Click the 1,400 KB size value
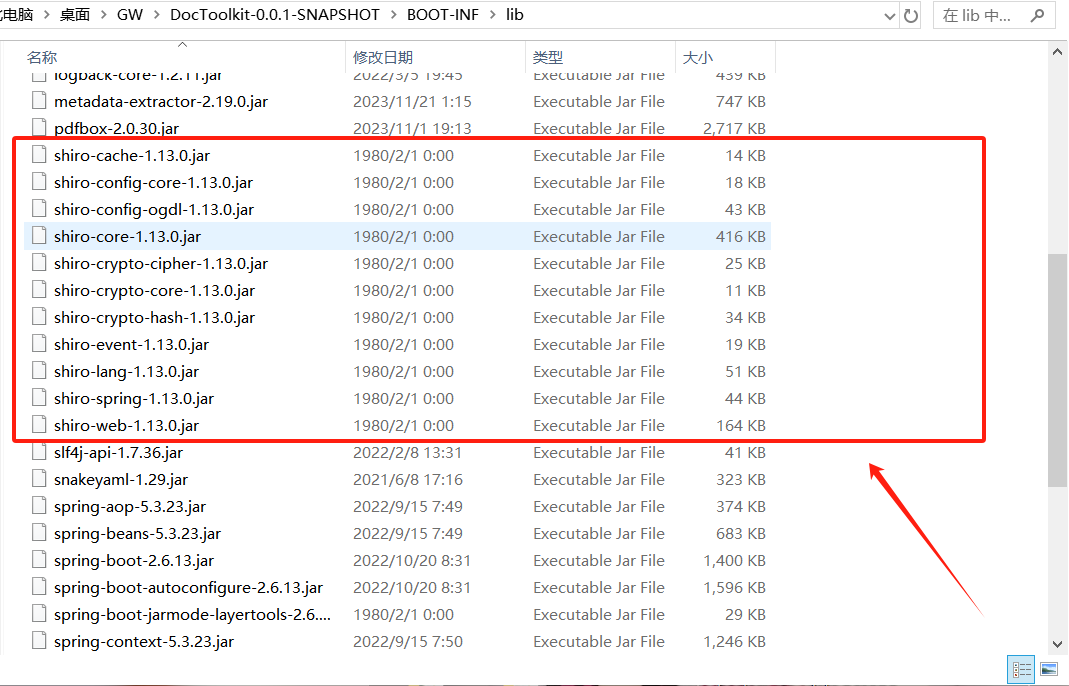Viewport: 1069px width, 686px height. click(x=734, y=561)
